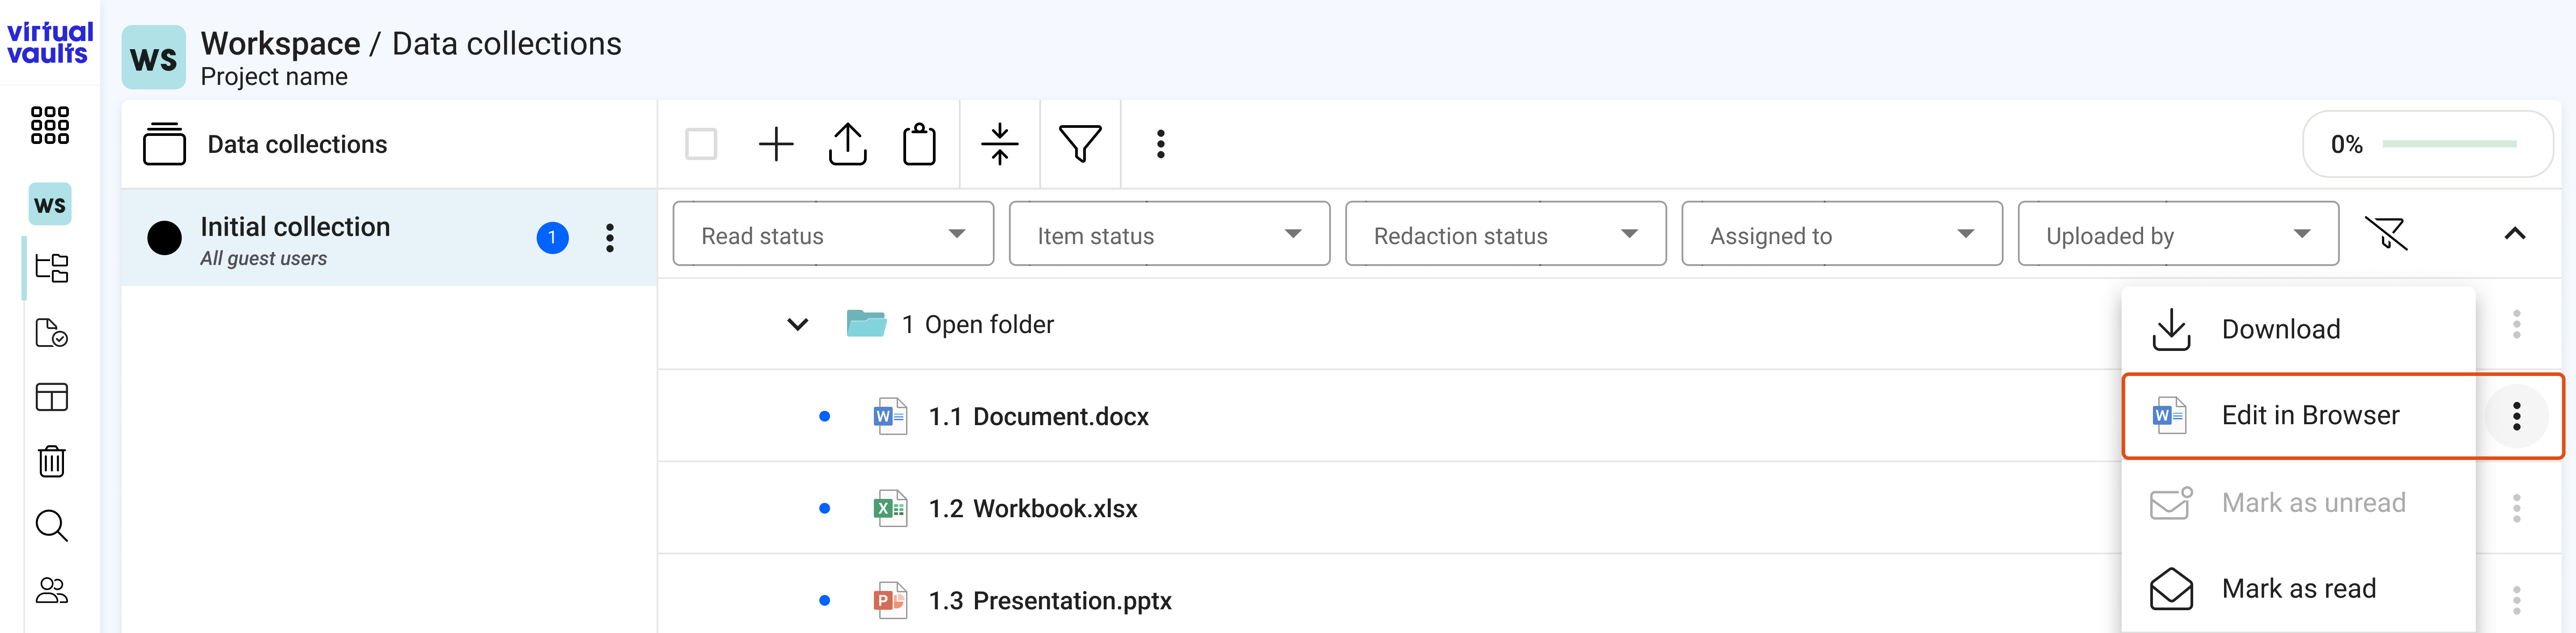
Task: Open the trash bin in sidebar
Action: pos(51,461)
